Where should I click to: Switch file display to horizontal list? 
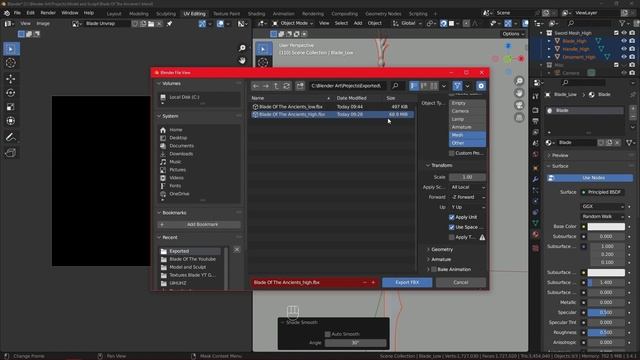click(x=424, y=86)
